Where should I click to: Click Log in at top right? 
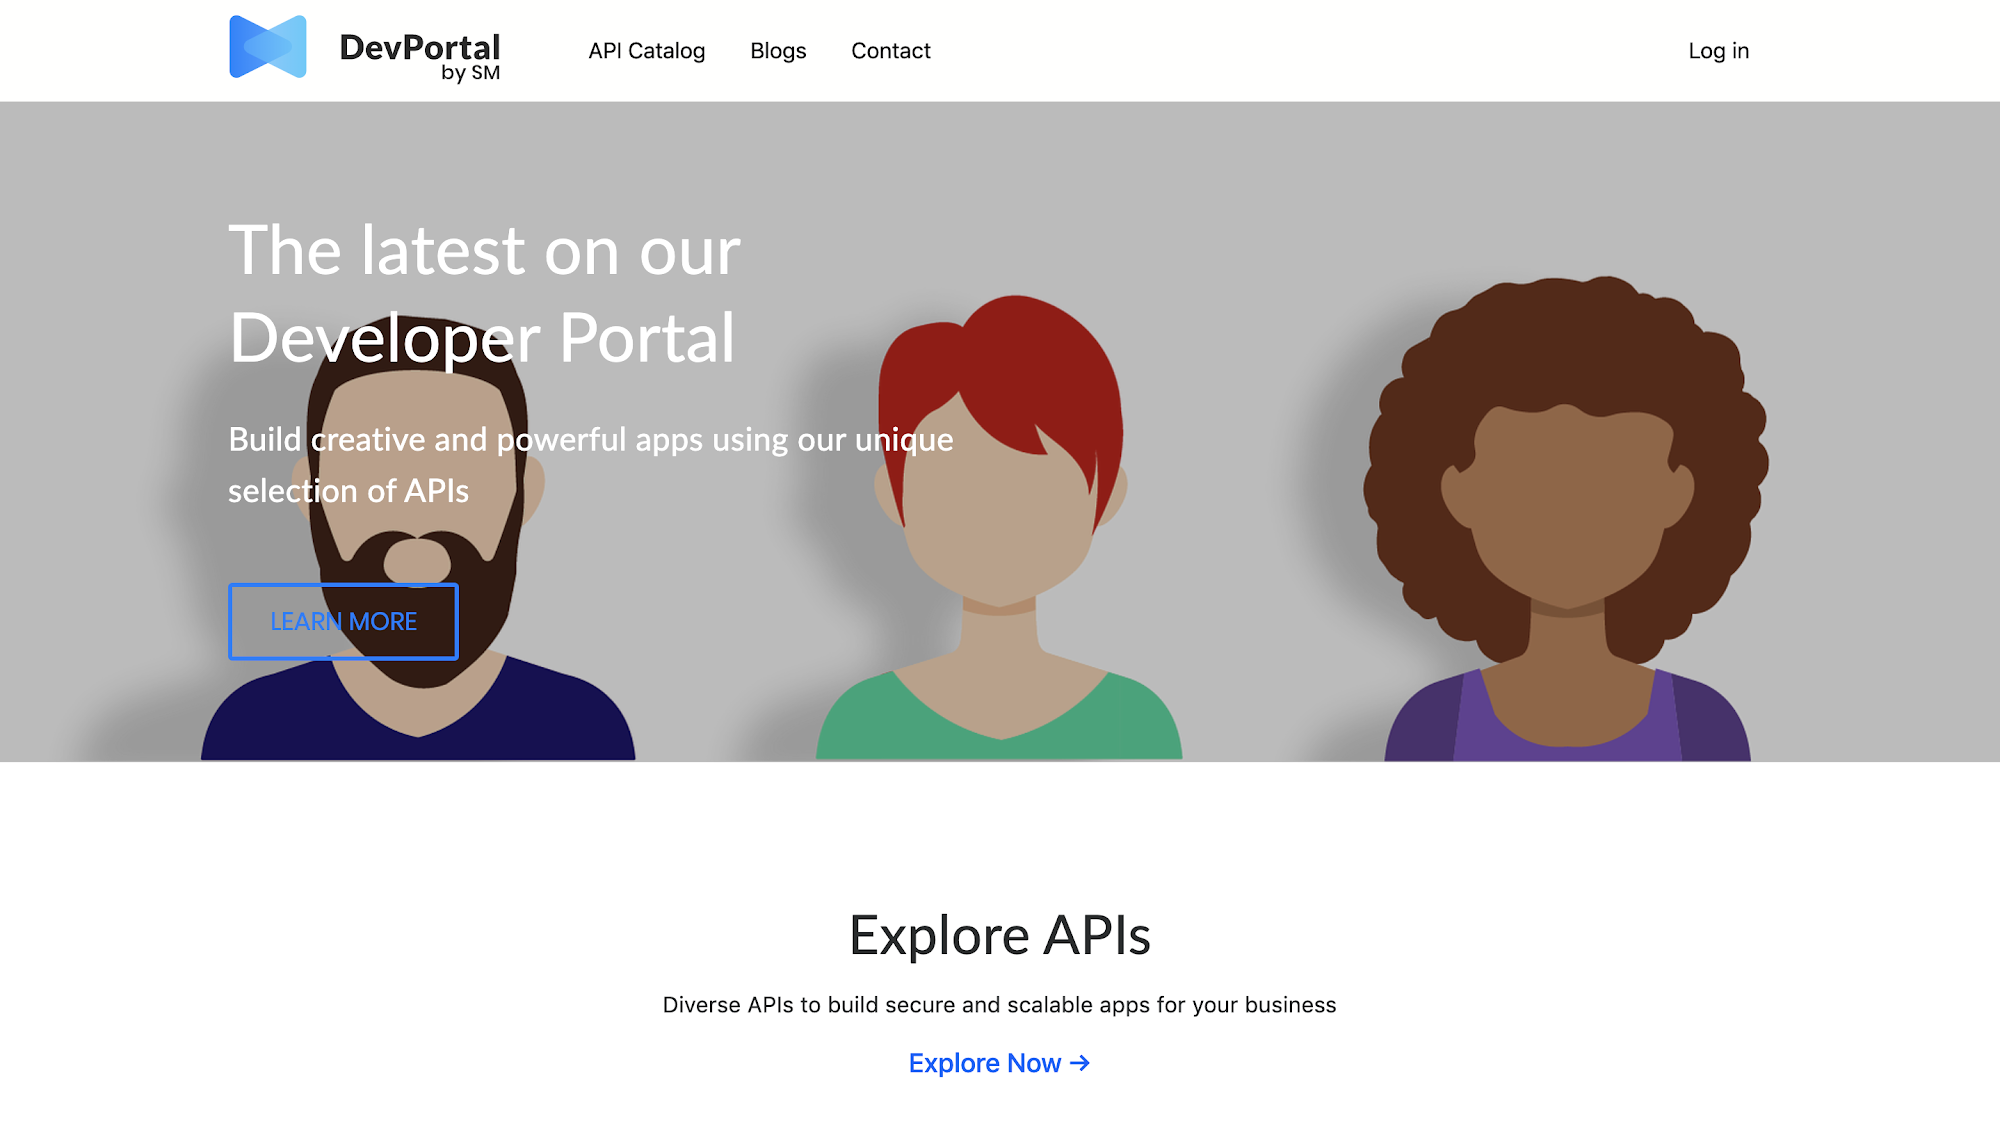[x=1718, y=51]
